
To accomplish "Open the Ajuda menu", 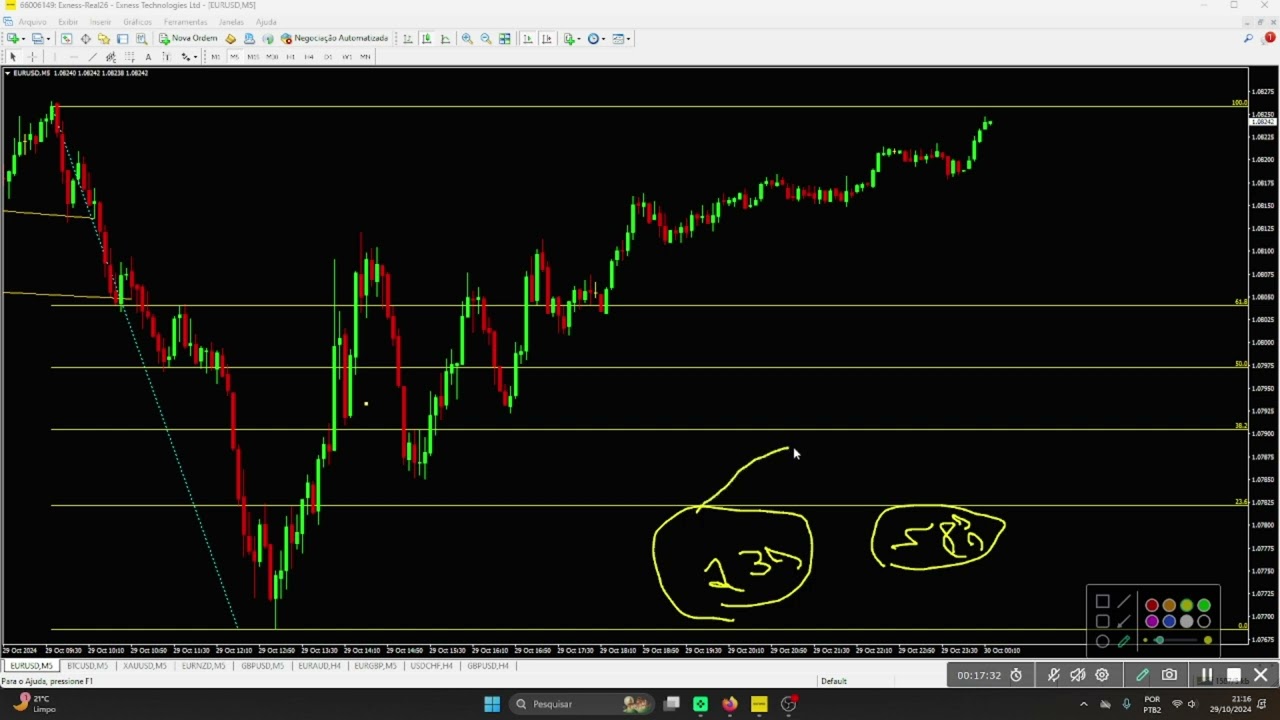I will pos(266,21).
